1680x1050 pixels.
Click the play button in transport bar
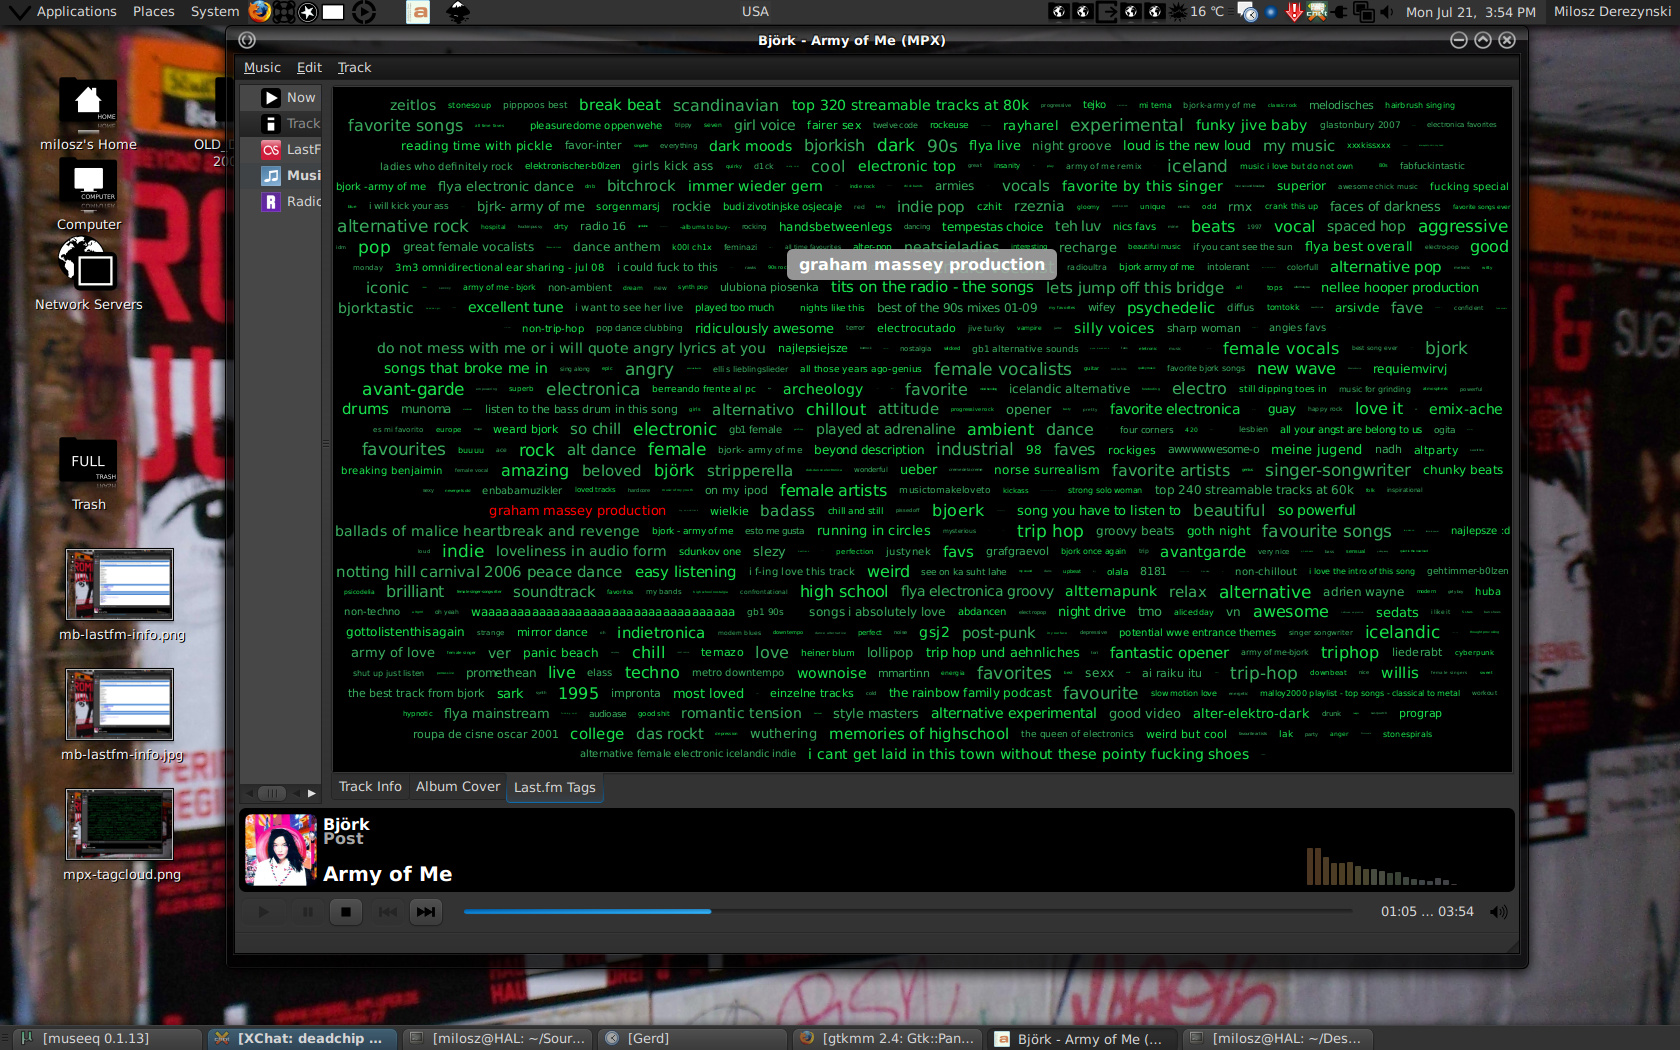(263, 911)
